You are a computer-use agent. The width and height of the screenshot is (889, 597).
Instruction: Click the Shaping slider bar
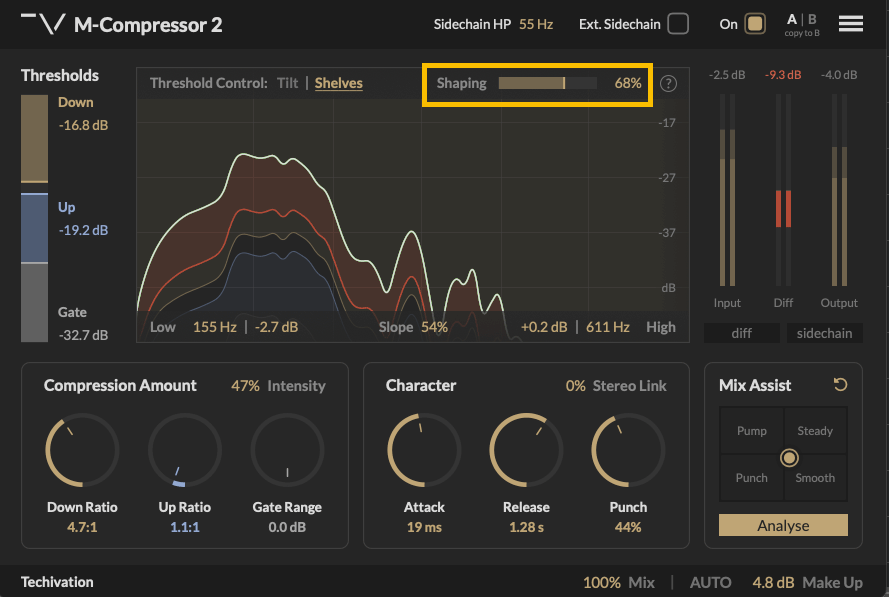[x=547, y=83]
